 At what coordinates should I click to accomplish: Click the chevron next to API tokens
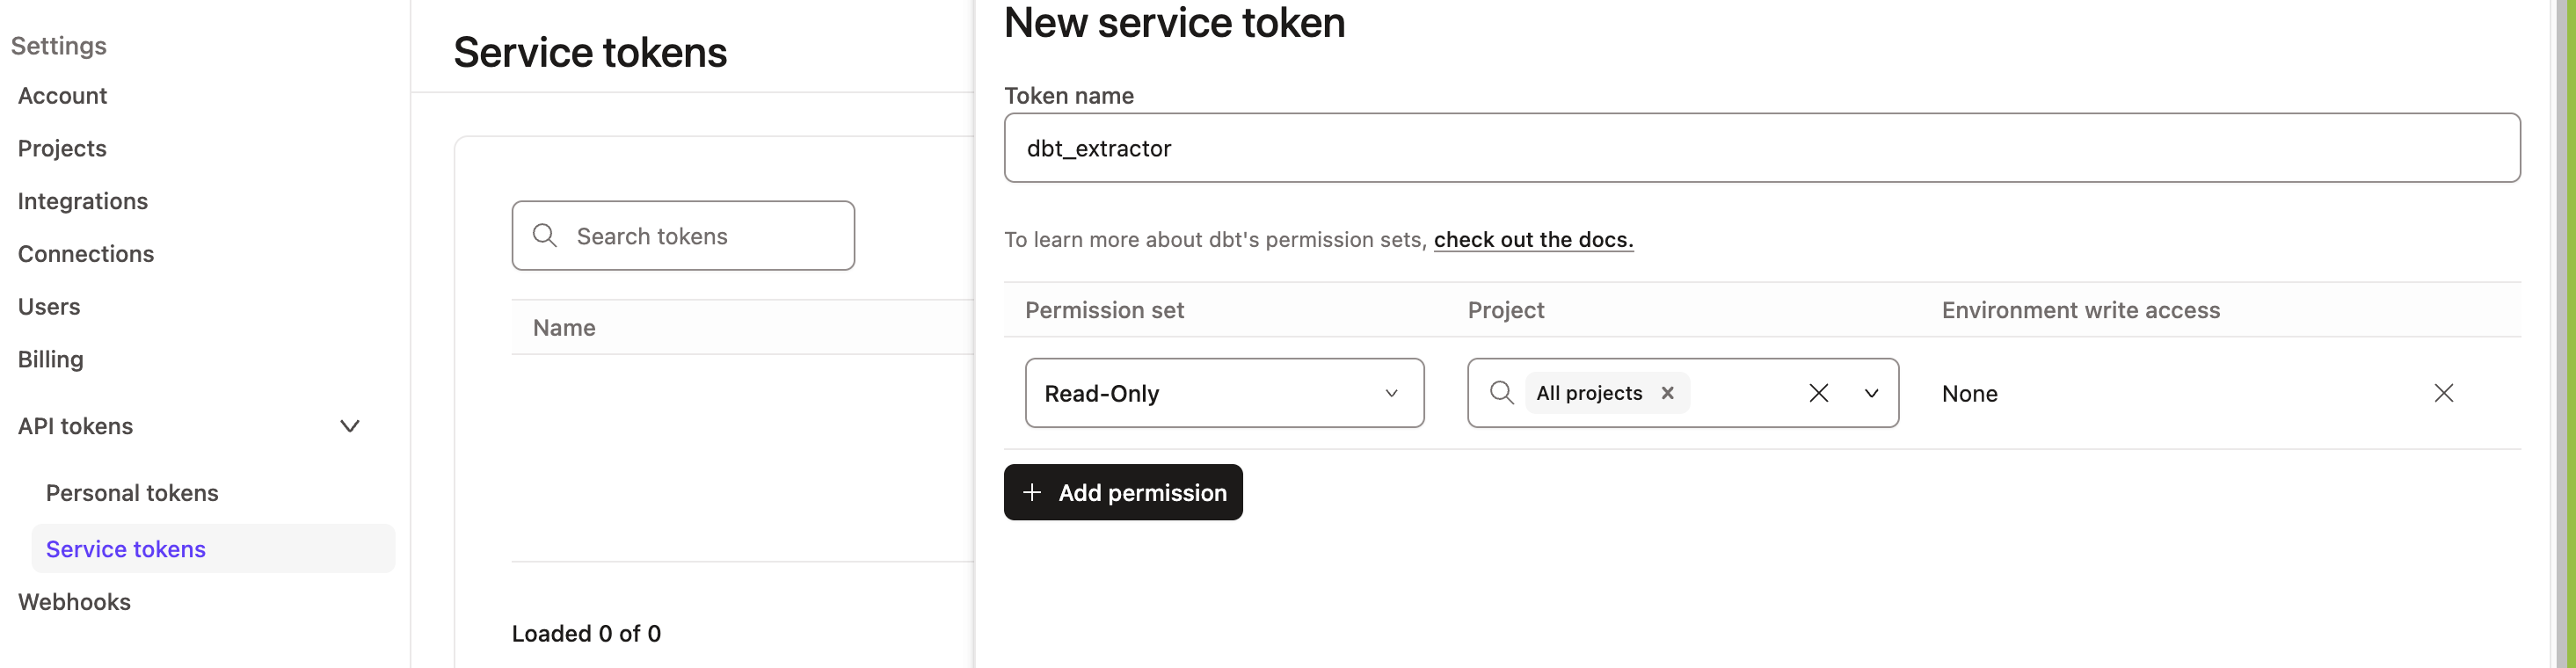[x=349, y=426]
